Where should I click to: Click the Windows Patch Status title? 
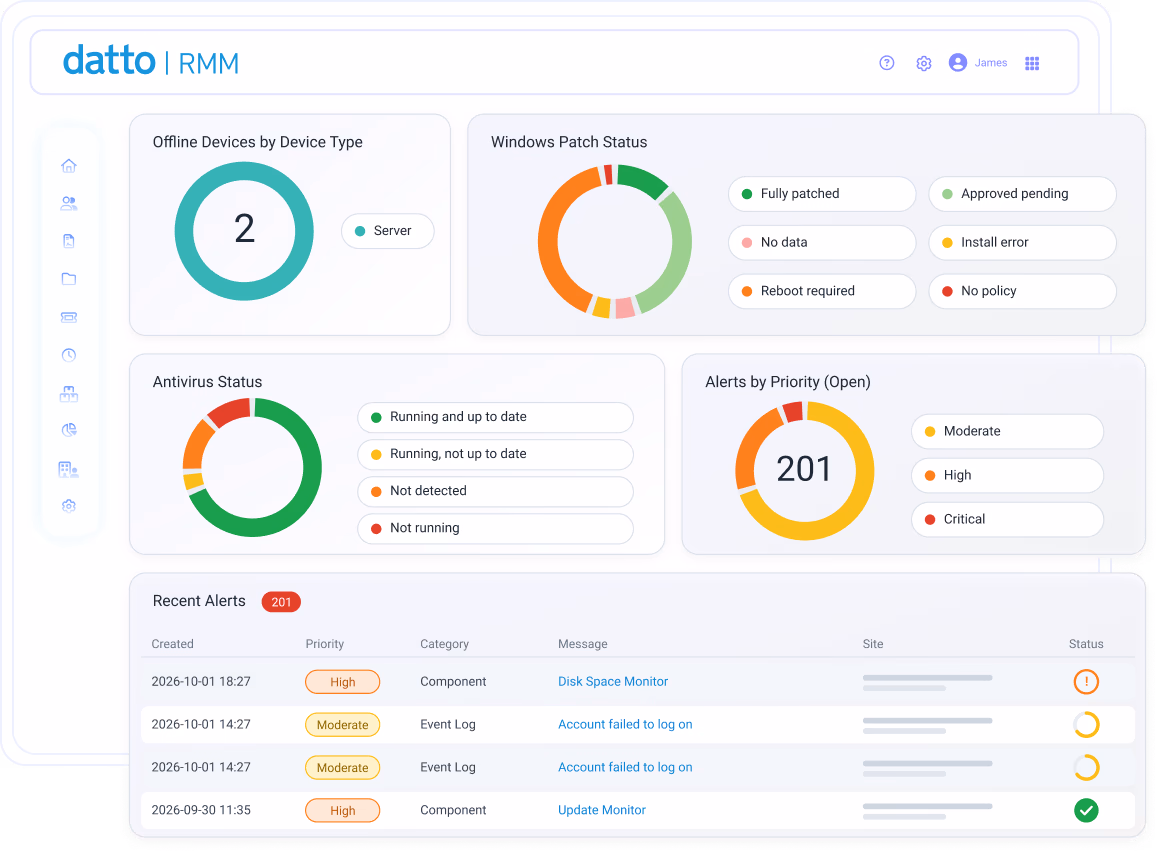(569, 142)
